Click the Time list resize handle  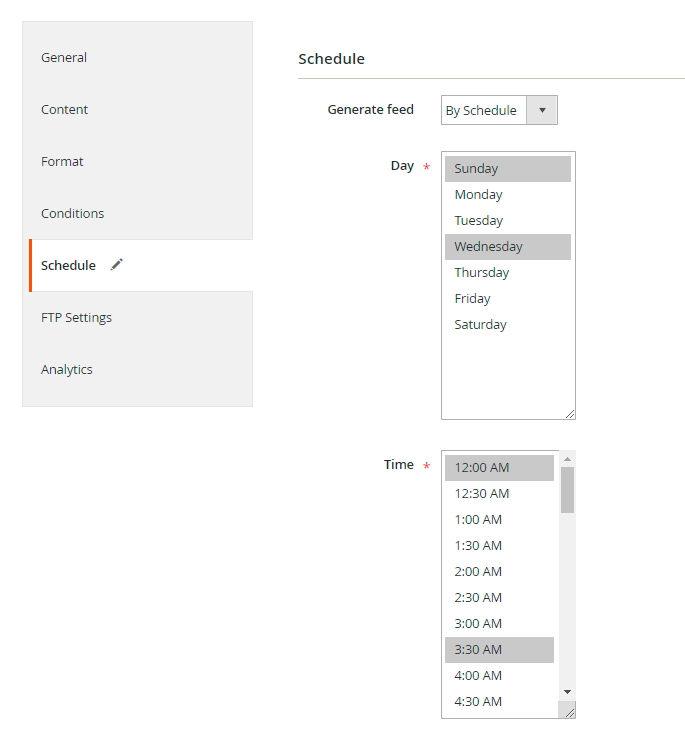tap(568, 711)
